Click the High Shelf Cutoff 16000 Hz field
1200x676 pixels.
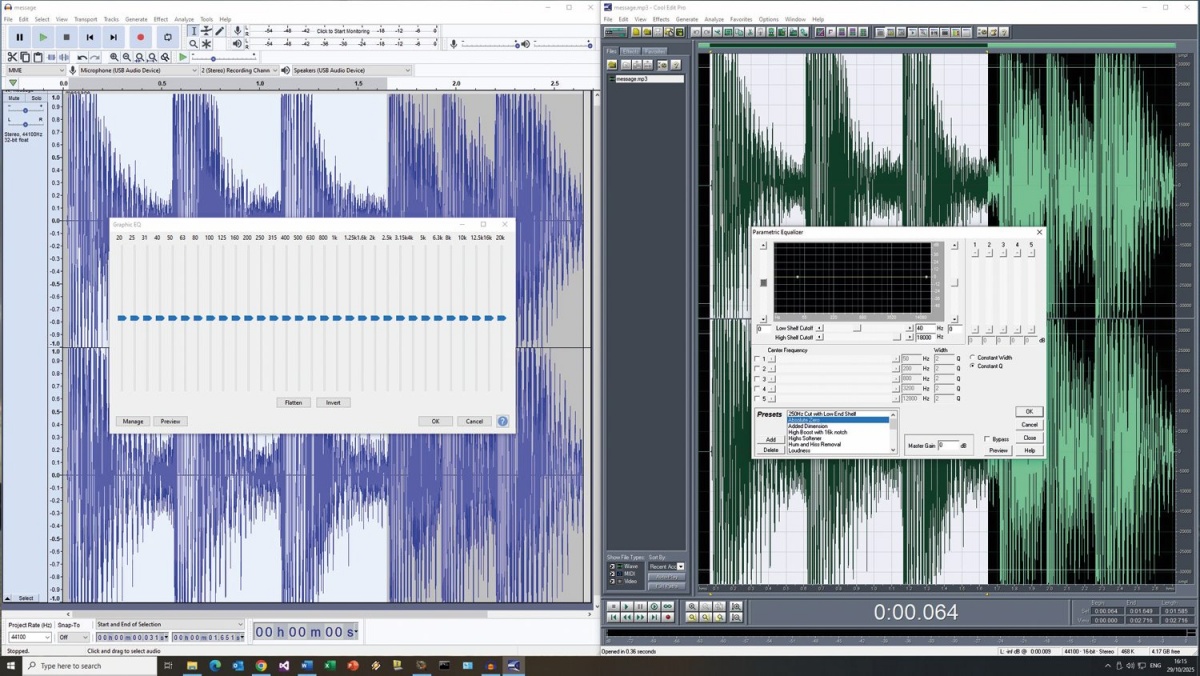[x=925, y=337]
